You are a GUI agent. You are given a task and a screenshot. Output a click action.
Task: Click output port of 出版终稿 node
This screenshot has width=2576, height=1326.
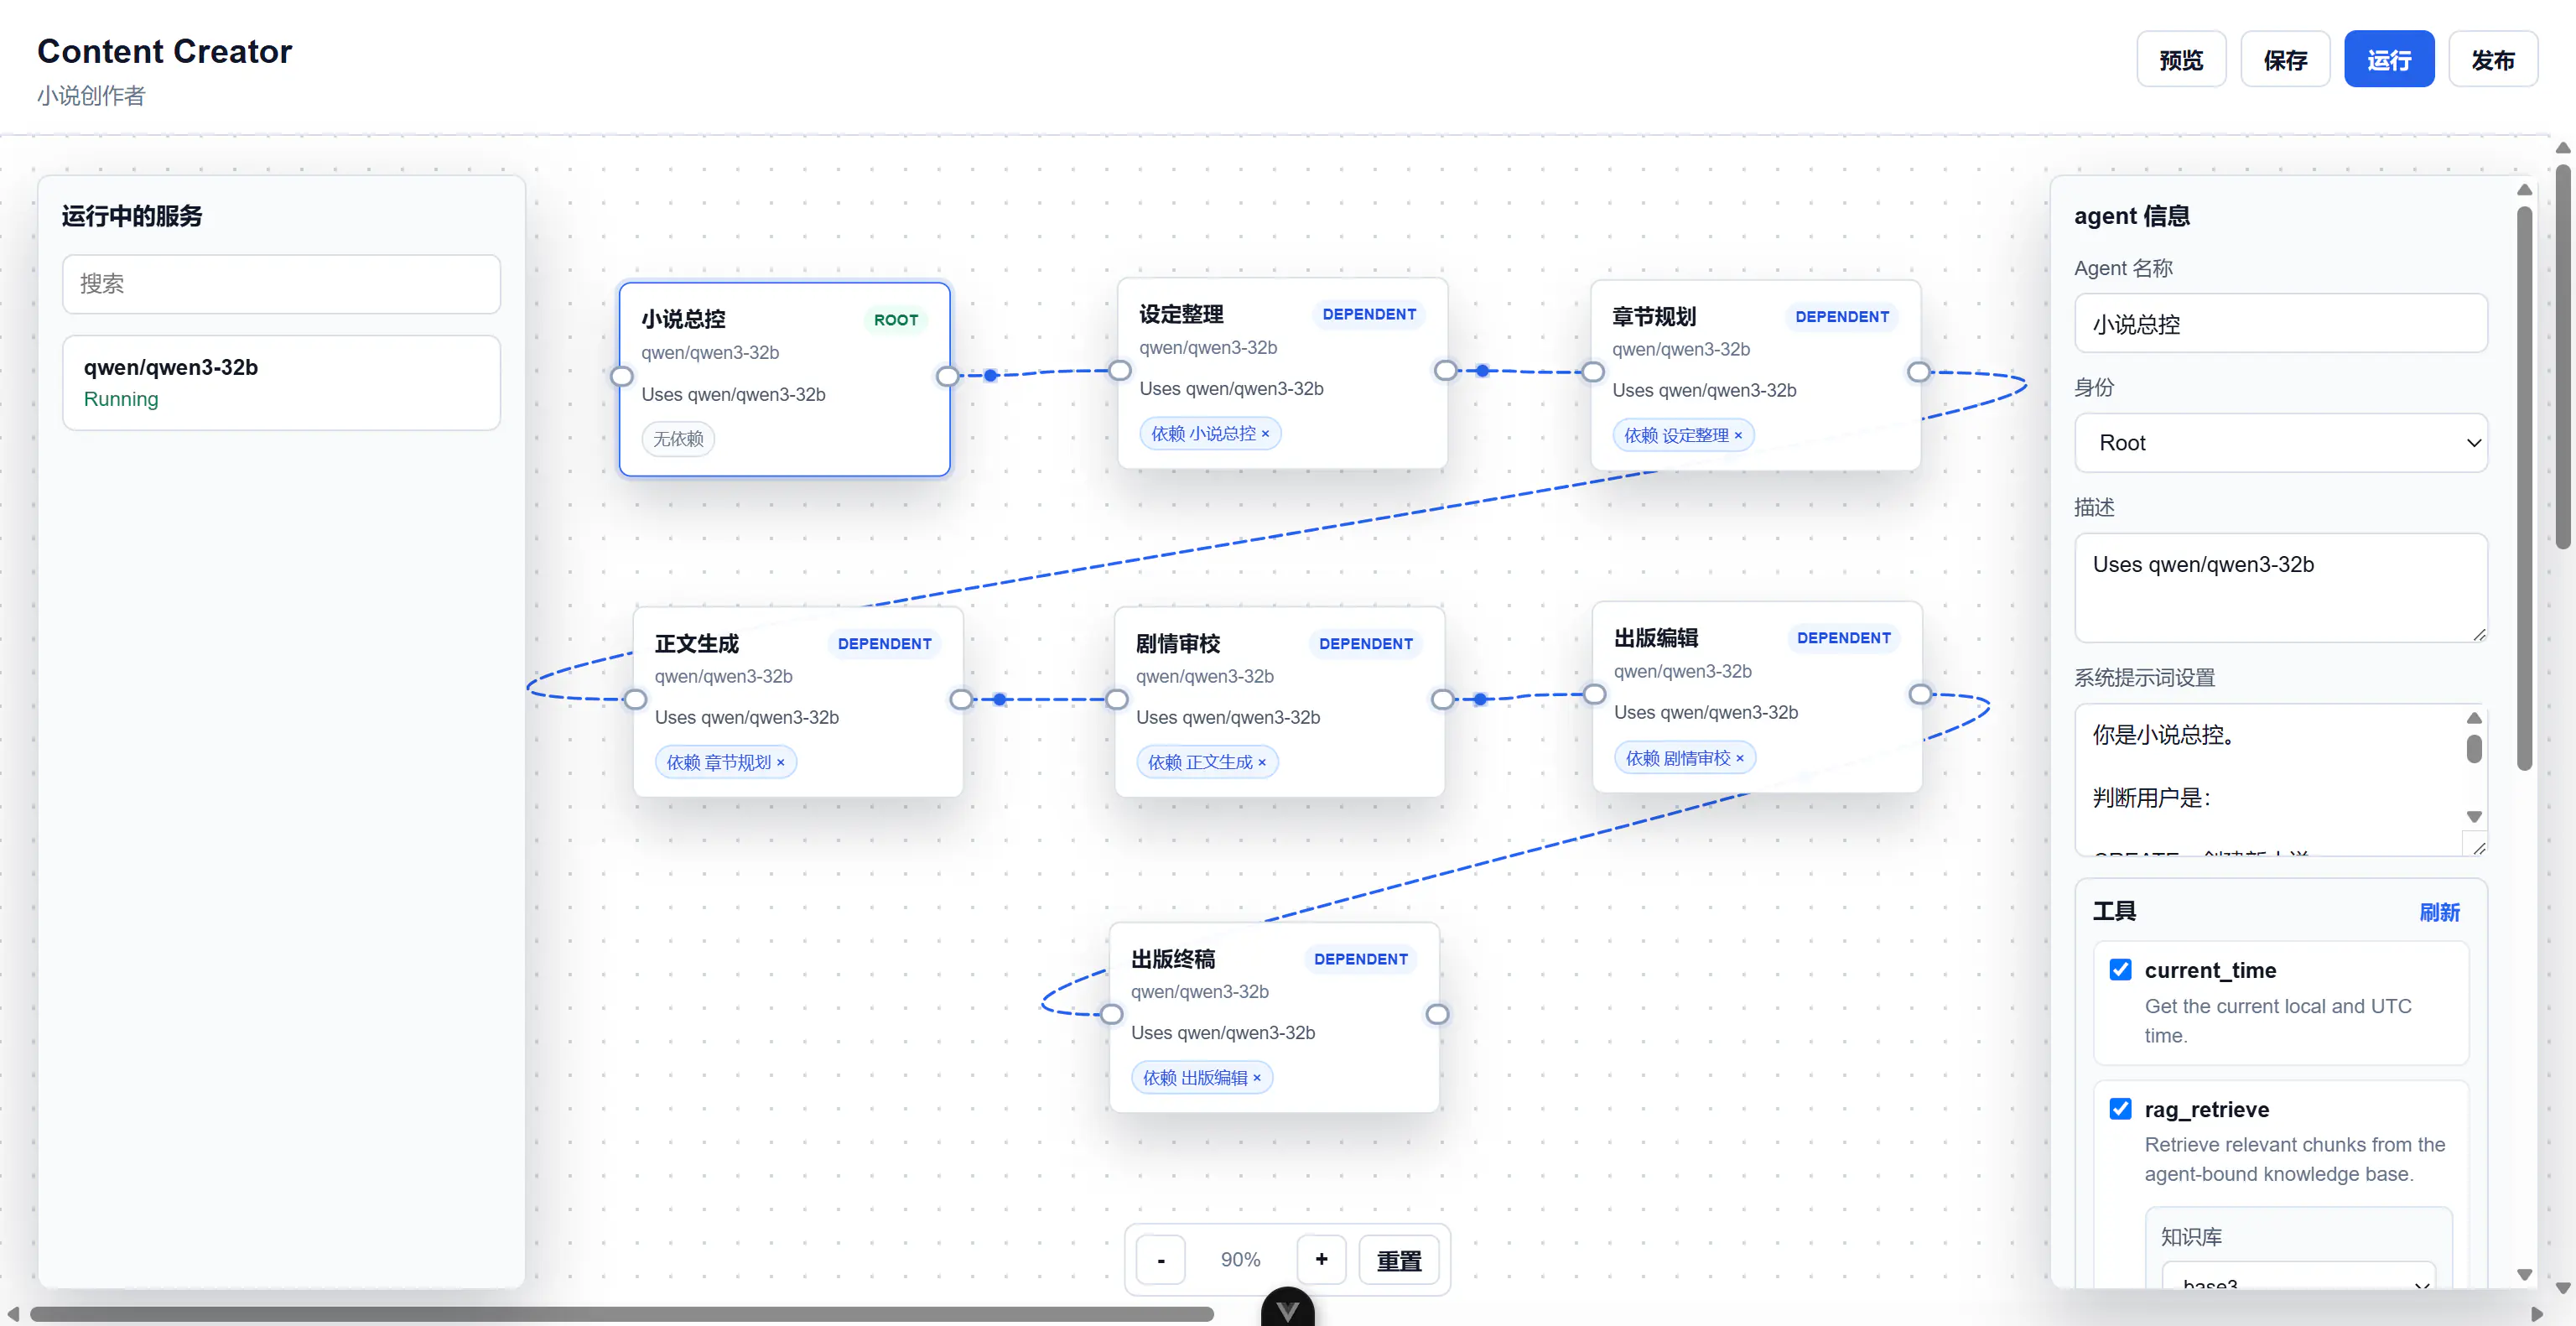tap(1437, 1015)
